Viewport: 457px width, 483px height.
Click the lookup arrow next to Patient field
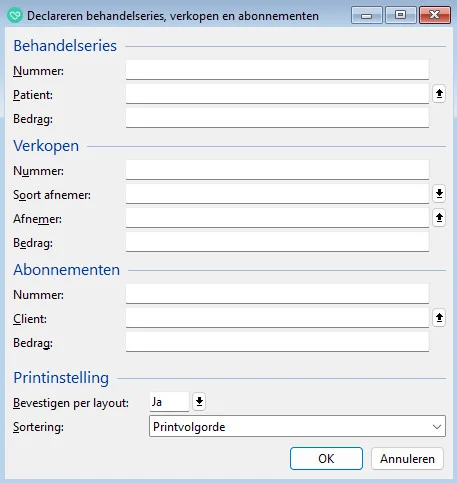pos(439,94)
